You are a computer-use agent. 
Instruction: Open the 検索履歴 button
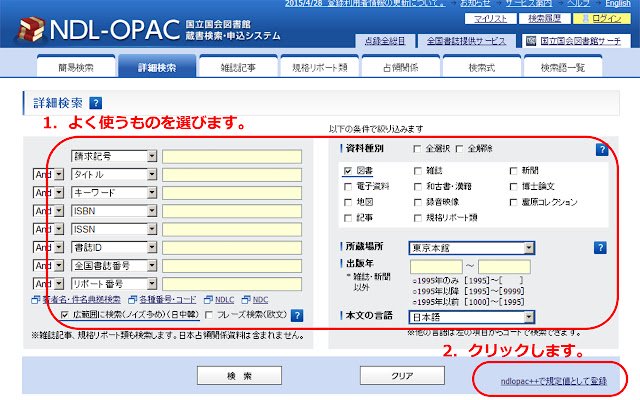pyautogui.click(x=544, y=18)
